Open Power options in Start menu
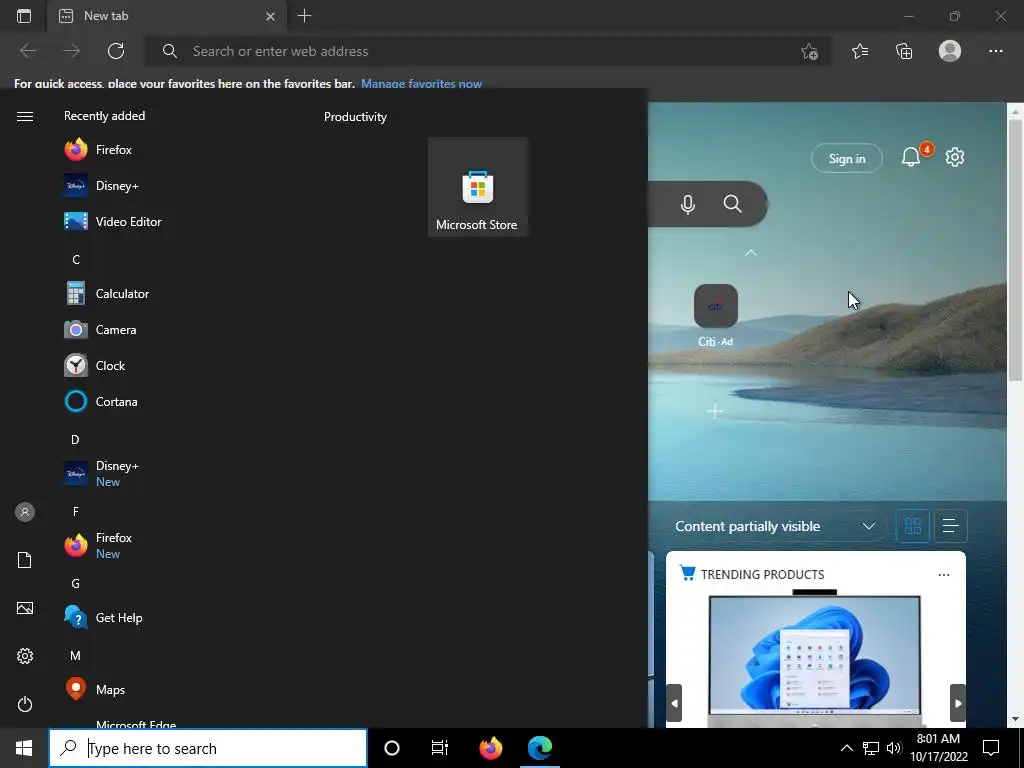The image size is (1024, 768). 25,704
